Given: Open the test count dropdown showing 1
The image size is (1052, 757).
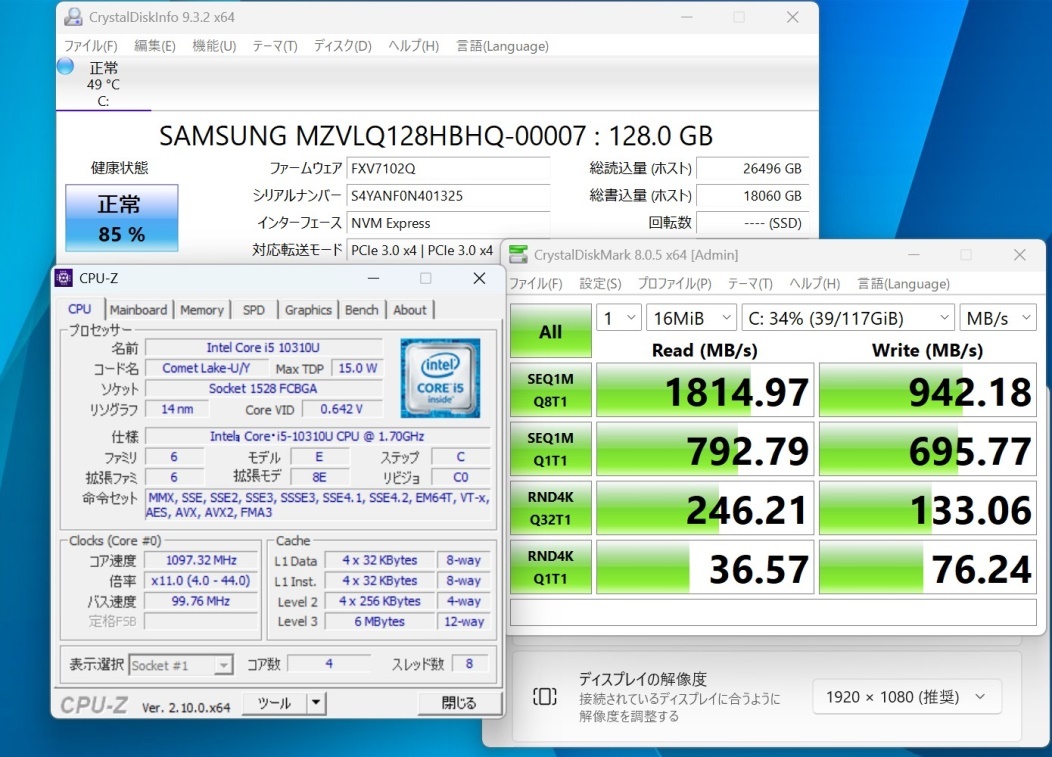Looking at the screenshot, I should [x=619, y=317].
